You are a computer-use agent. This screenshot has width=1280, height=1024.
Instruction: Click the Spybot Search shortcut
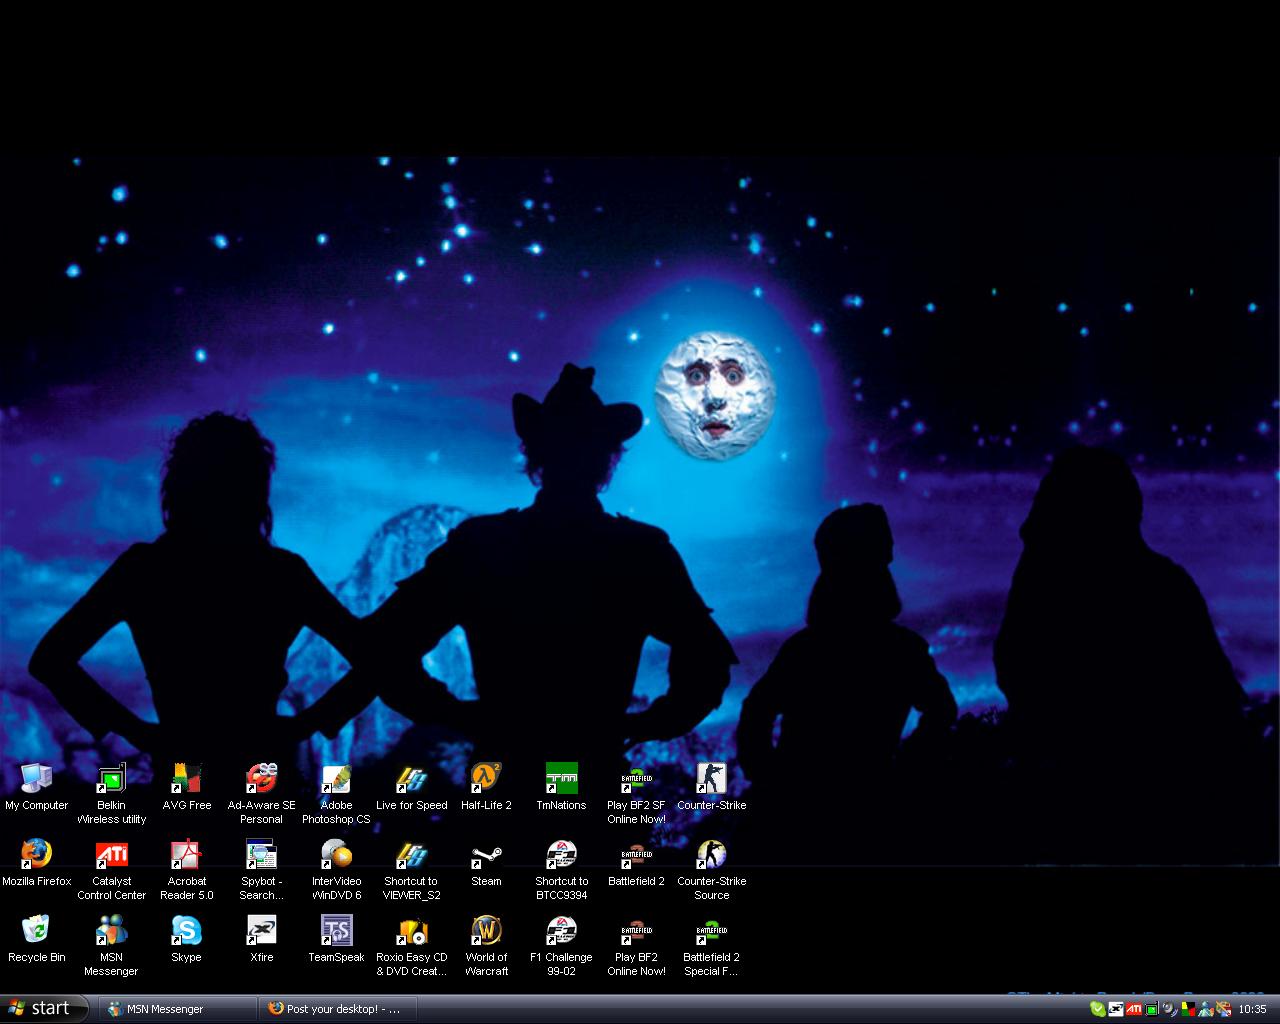(x=261, y=869)
